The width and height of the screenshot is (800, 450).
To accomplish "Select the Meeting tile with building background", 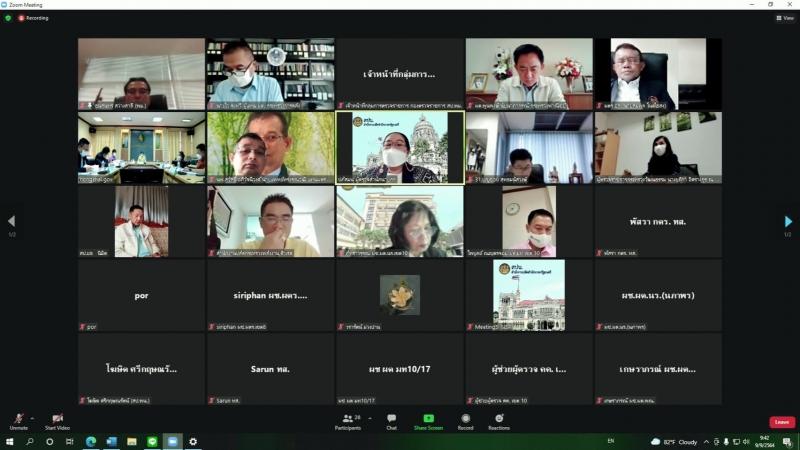I will click(529, 295).
